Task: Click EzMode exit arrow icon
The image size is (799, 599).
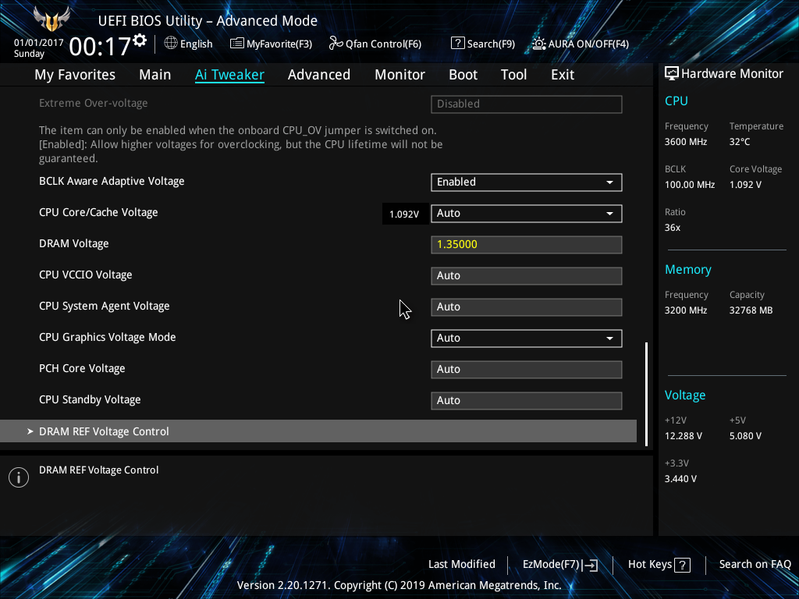Action: (590, 565)
